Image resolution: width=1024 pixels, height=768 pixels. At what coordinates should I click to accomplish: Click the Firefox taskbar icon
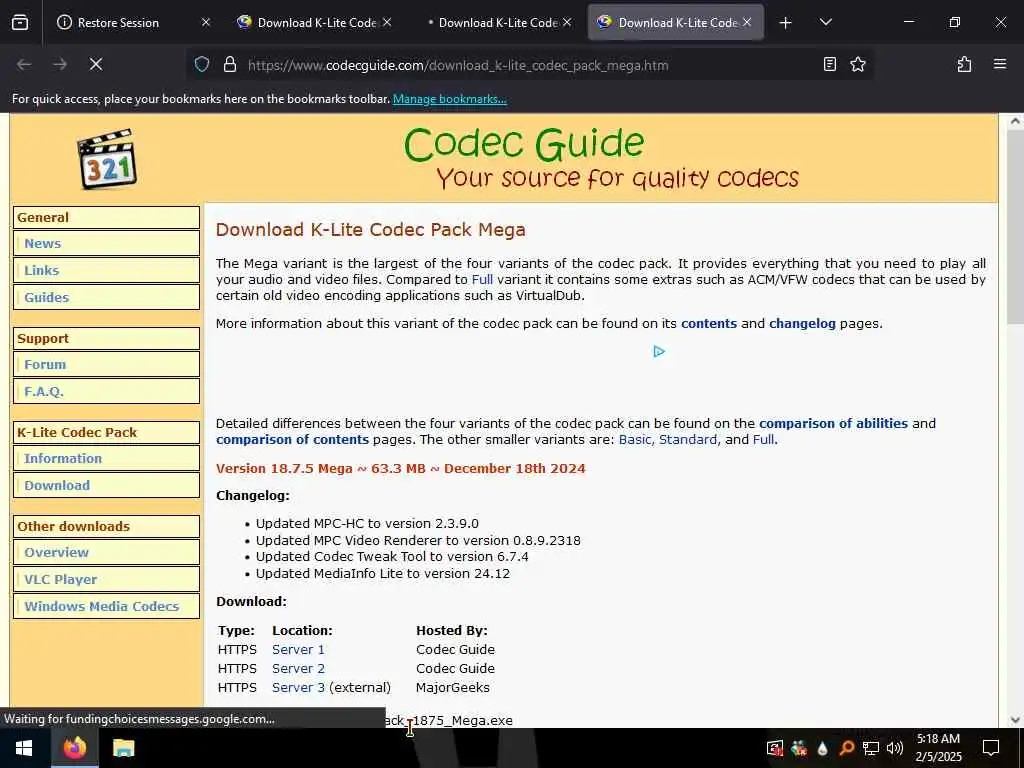tap(75, 748)
